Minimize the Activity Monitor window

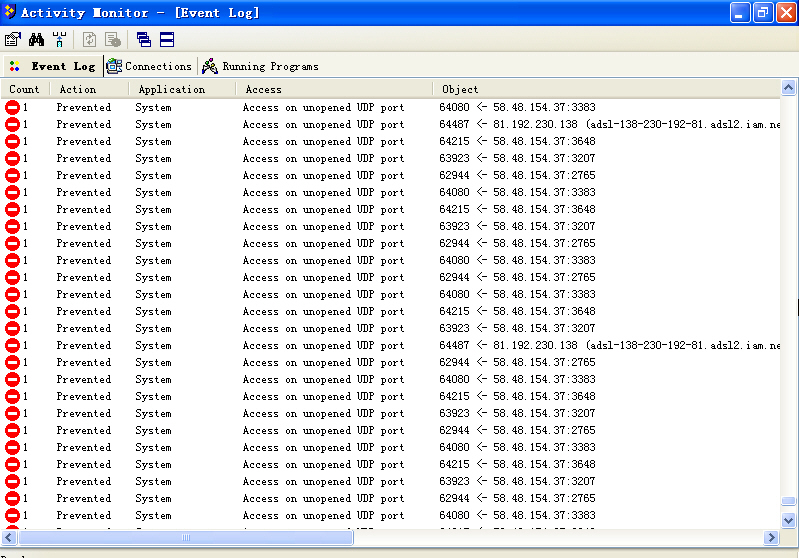tap(740, 12)
